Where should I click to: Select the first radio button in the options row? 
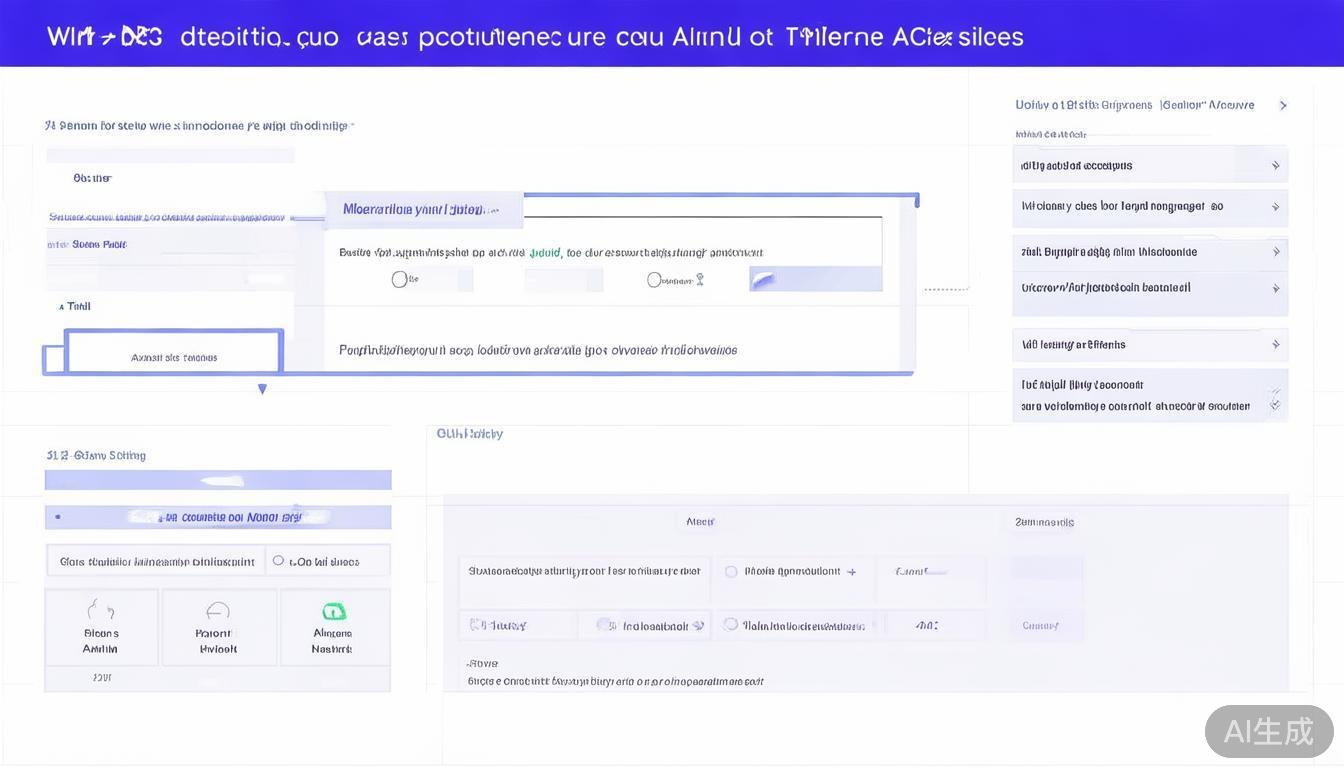pyautogui.click(x=399, y=280)
